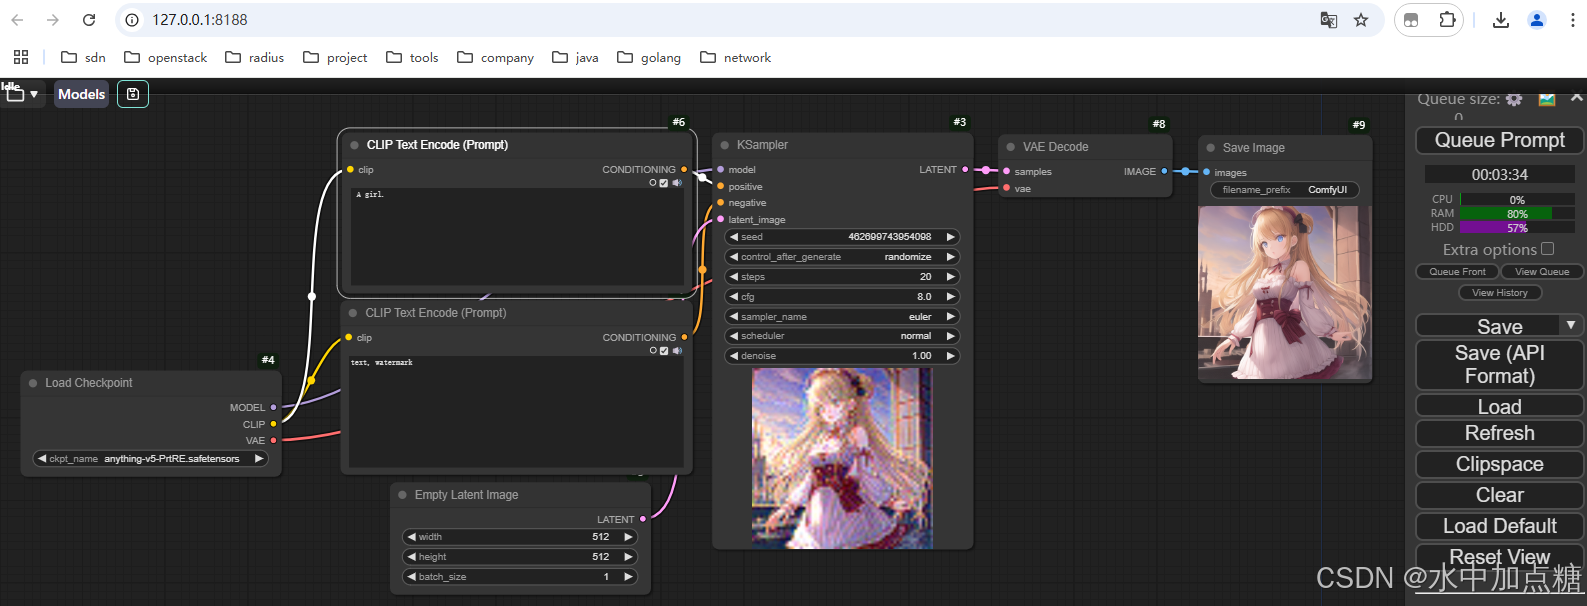1587x606 pixels.
Task: Click the View History button
Action: (1500, 293)
